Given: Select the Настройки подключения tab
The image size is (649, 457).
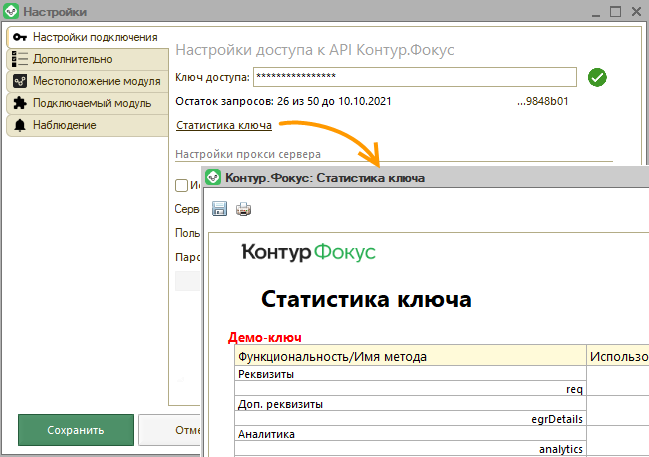Looking at the screenshot, I should coord(94,37).
